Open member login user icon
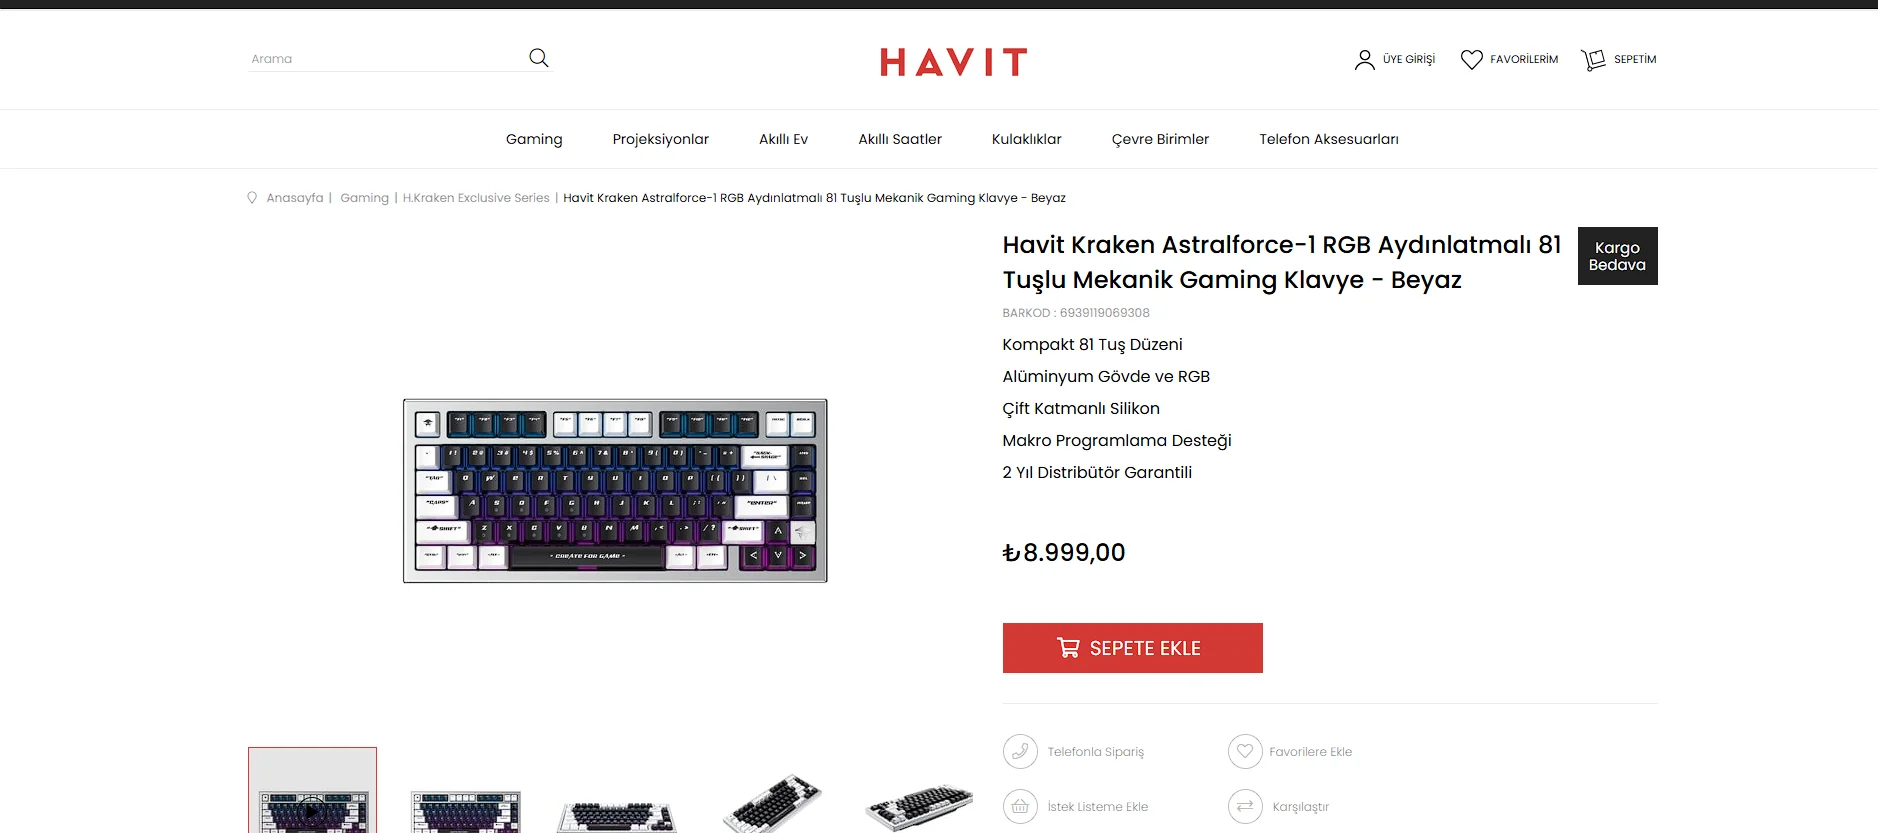 (x=1364, y=60)
